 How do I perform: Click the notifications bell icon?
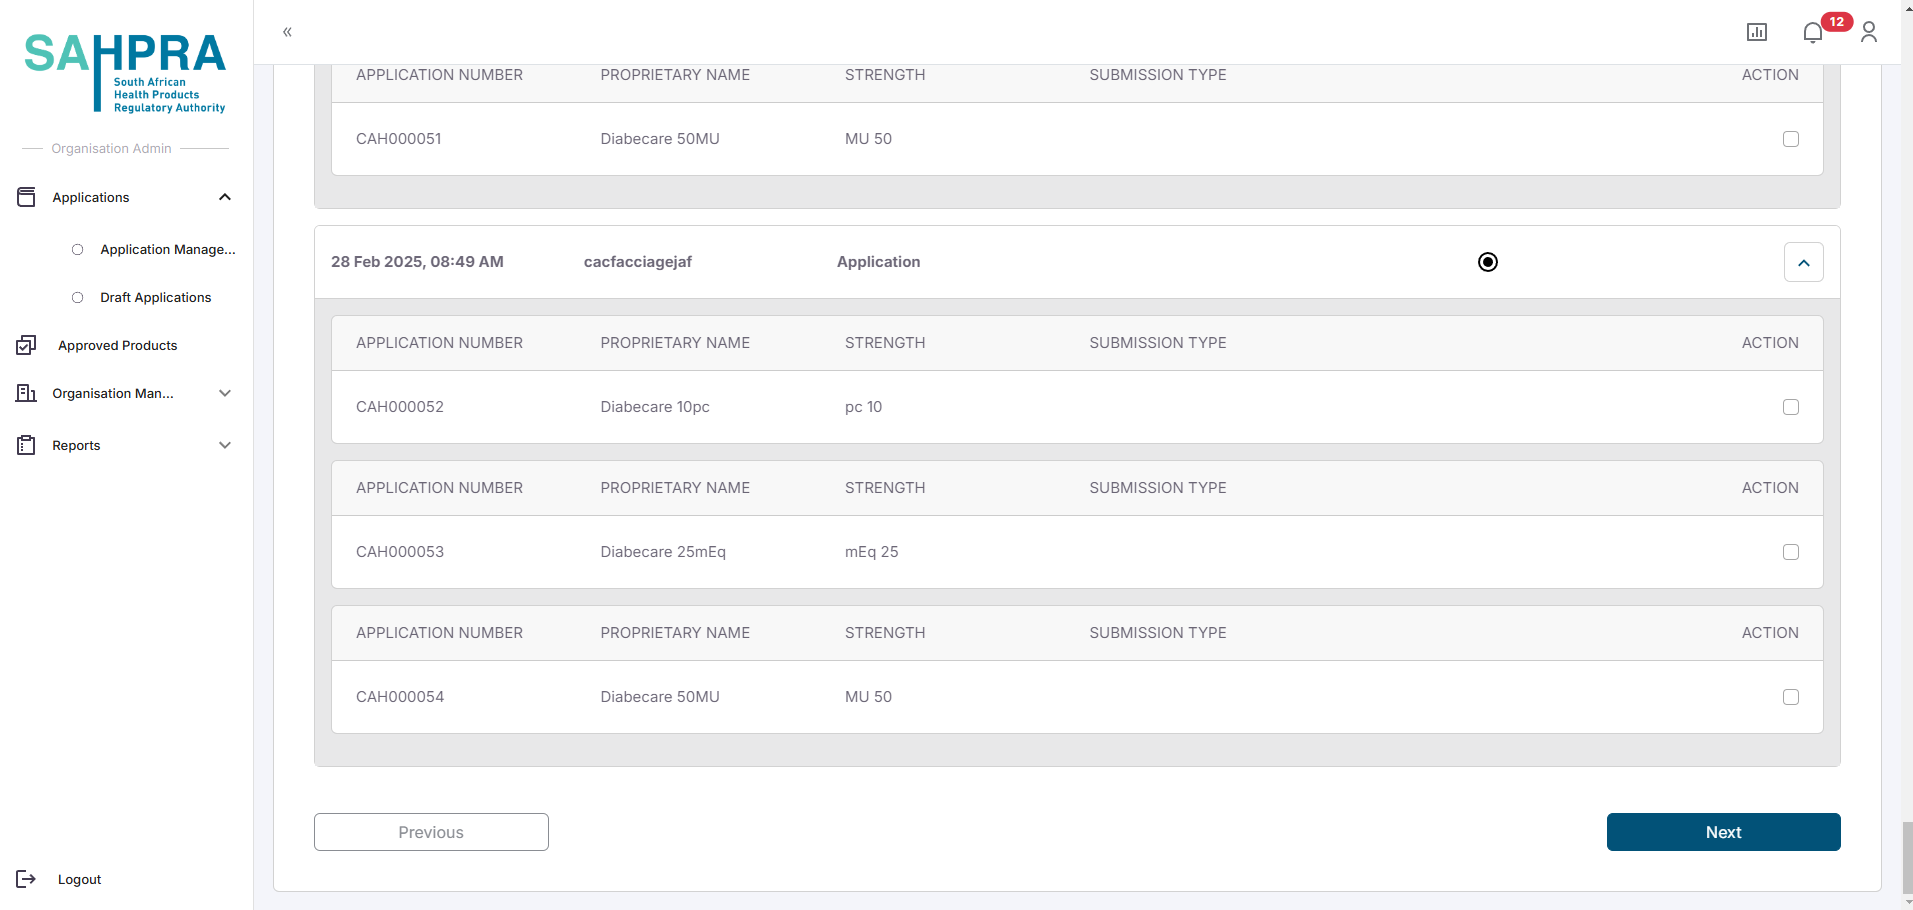1812,33
